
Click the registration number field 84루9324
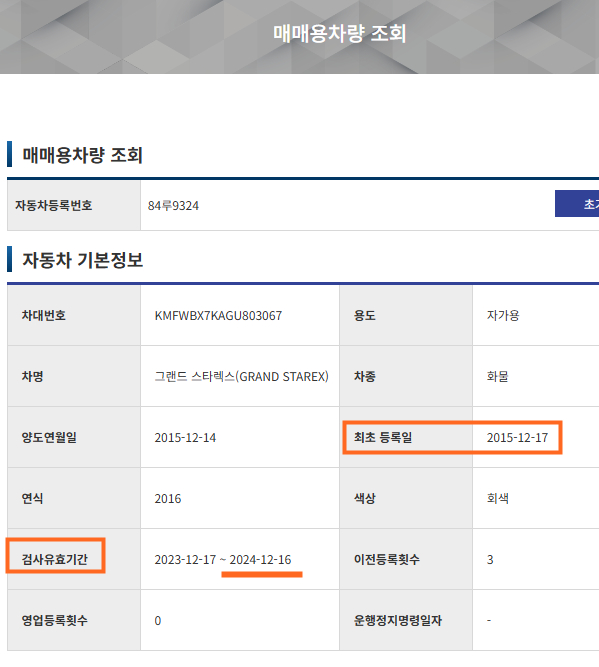tap(173, 206)
